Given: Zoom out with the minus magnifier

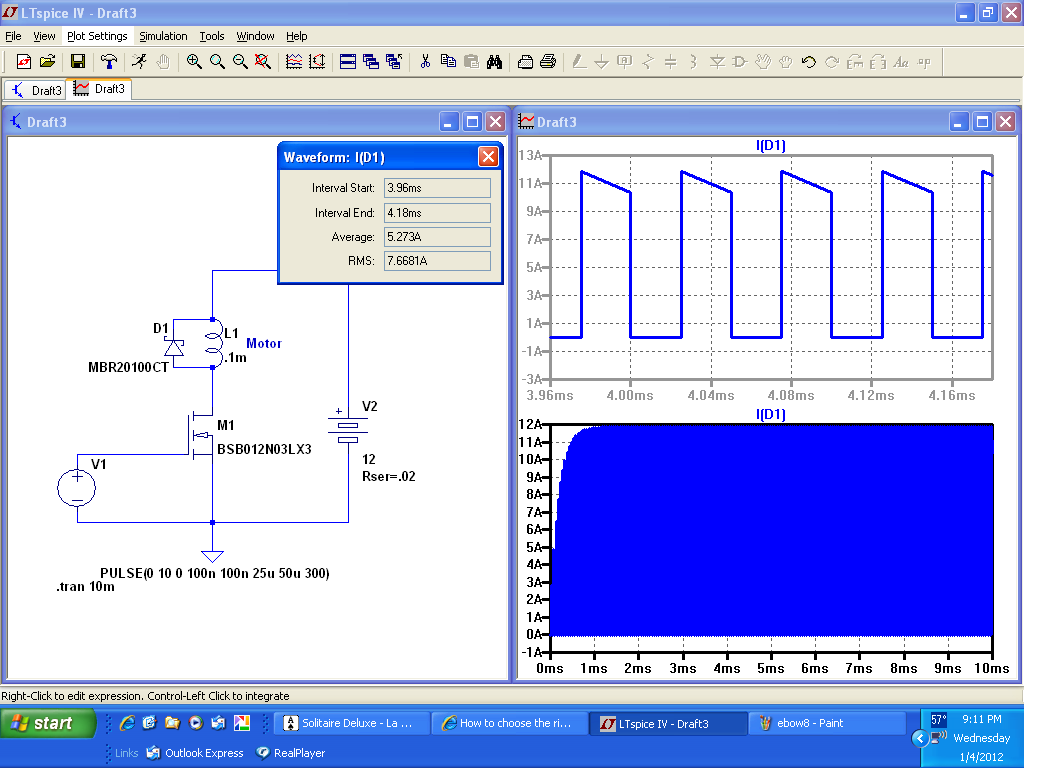Looking at the screenshot, I should point(240,62).
